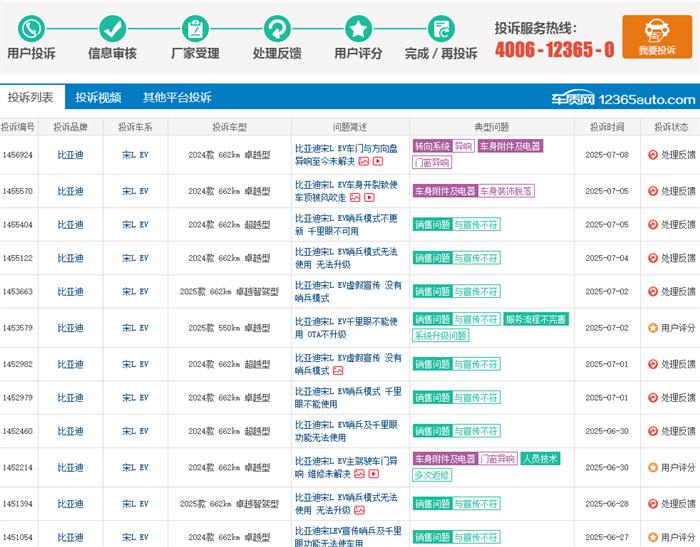Click the 转向系统 tag in row 1456924

point(432,146)
